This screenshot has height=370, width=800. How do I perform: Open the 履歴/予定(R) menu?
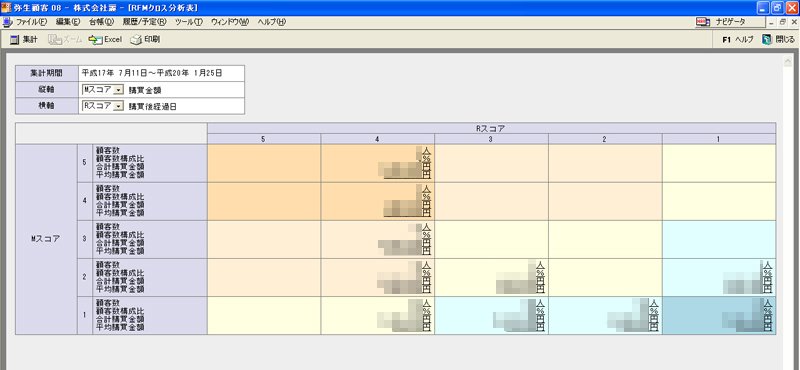tap(144, 22)
